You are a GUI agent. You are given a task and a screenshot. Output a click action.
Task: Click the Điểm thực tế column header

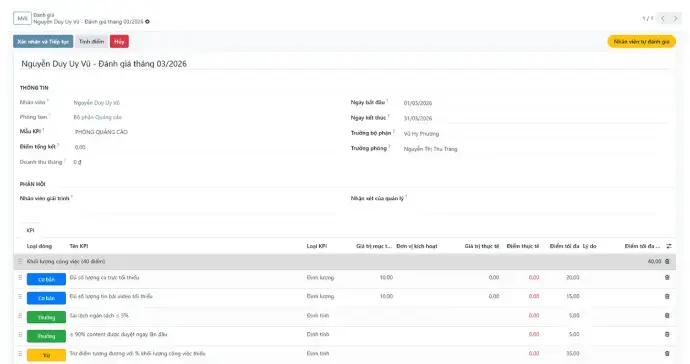(523, 246)
